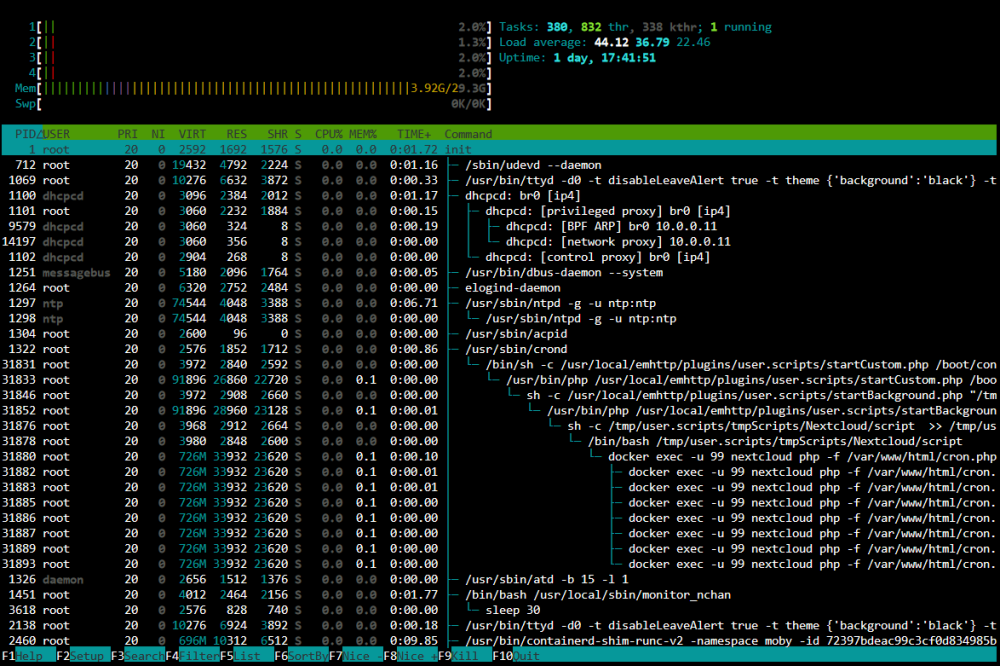Click F7 Nice minus in the footer
This screenshot has height=666, width=1000.
click(x=356, y=656)
